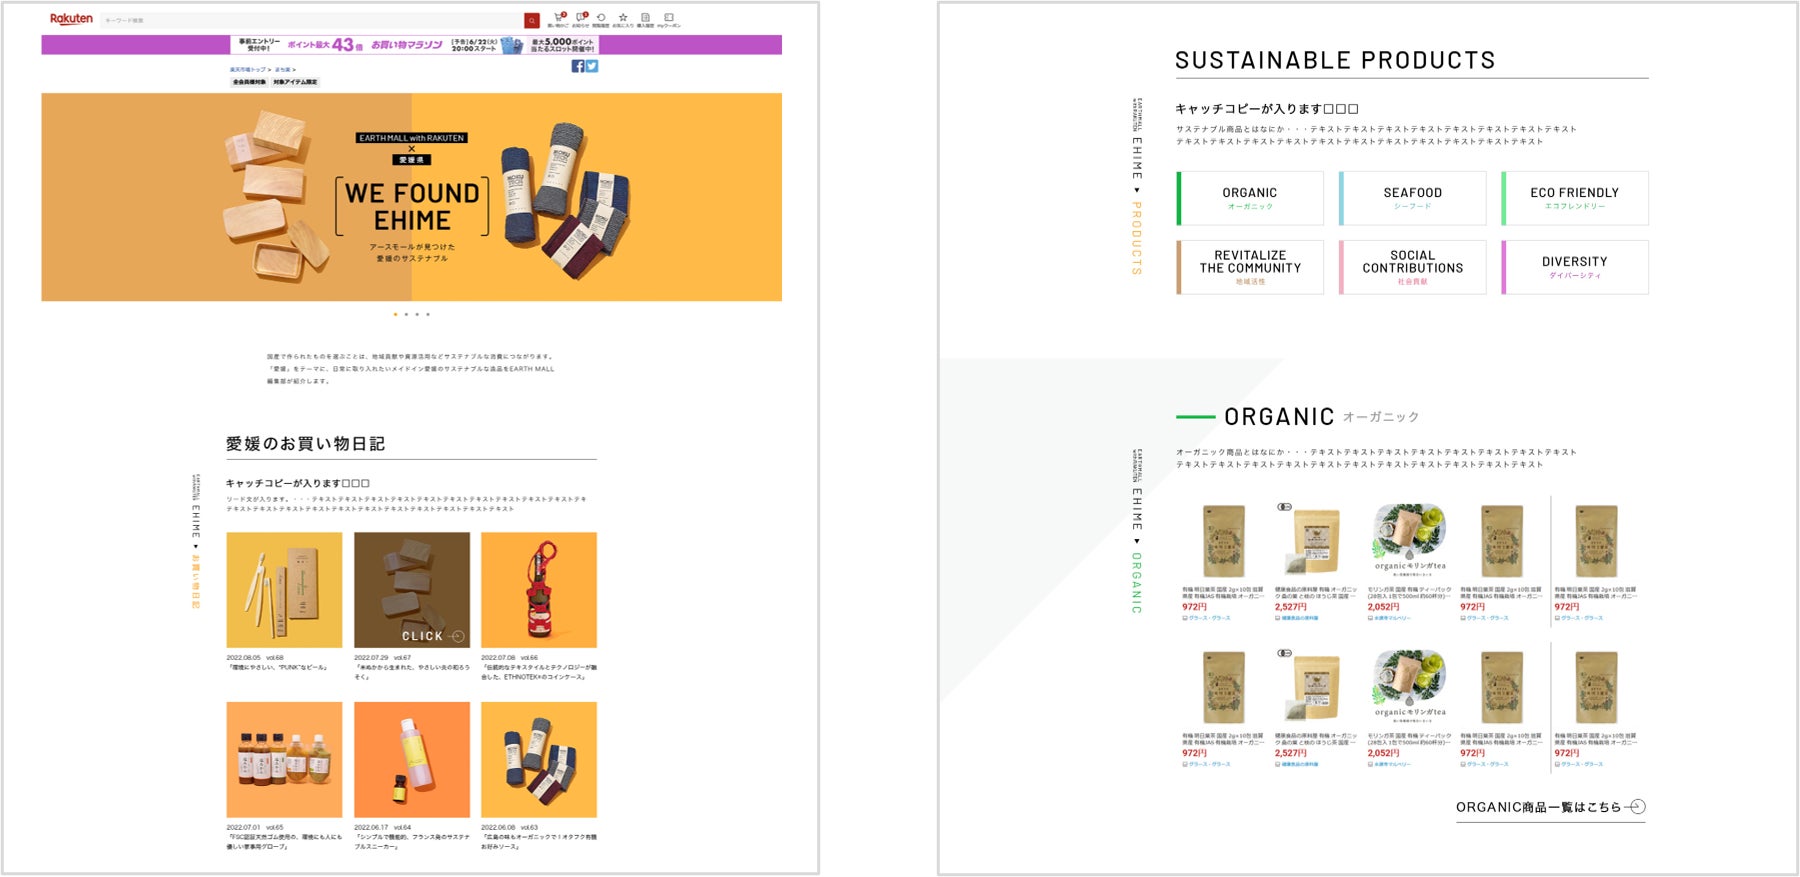Click the vertical EHIME ▼ お買い物日記 side label
Viewport: 1800px width, 877px height.
click(x=196, y=542)
